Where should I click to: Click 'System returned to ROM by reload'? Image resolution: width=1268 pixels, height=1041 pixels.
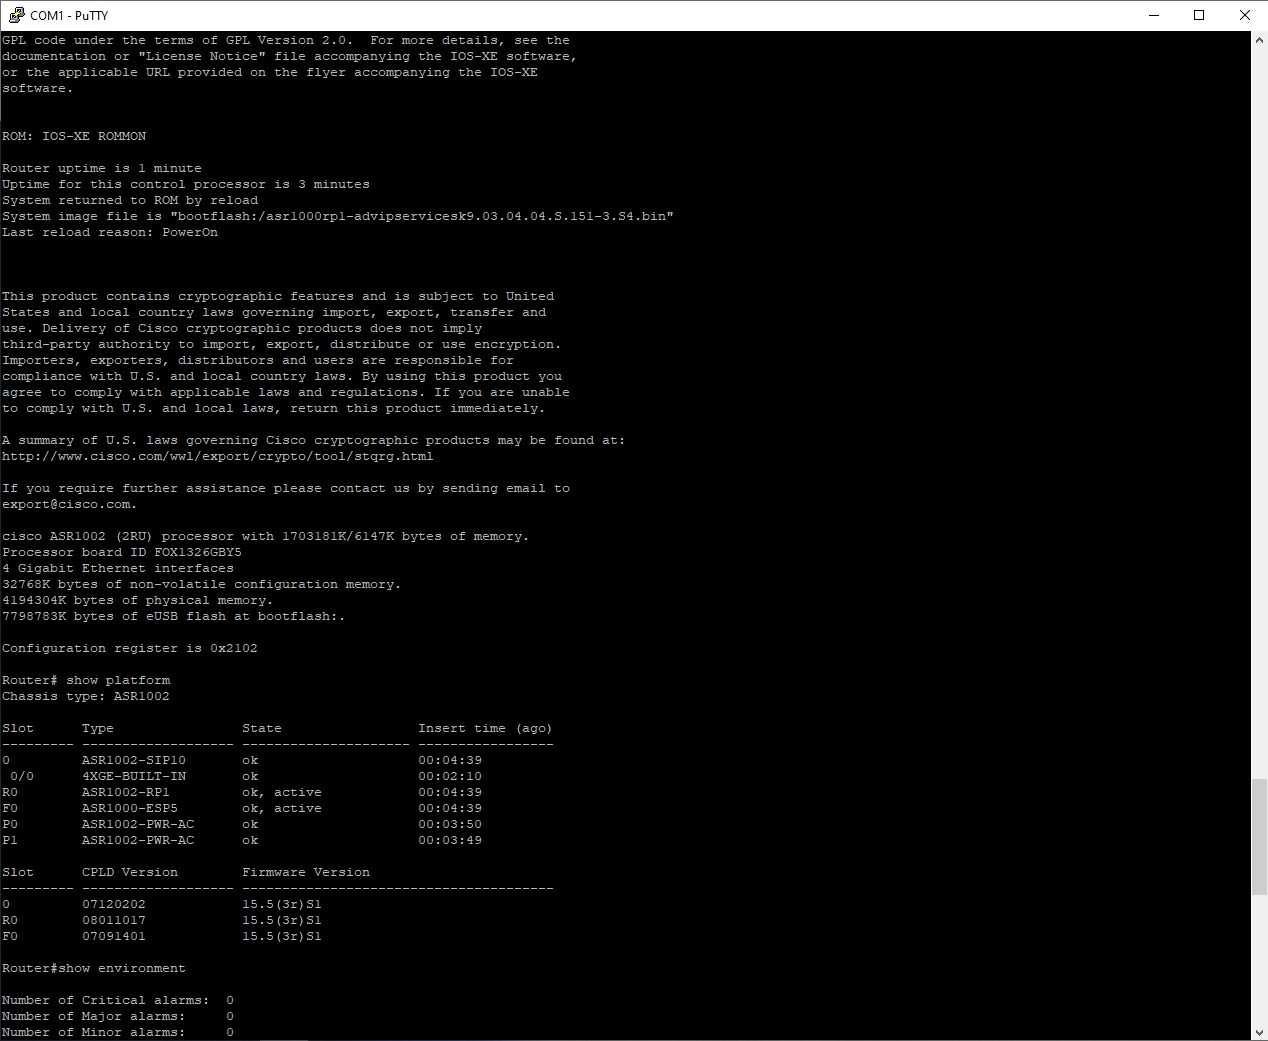[130, 200]
